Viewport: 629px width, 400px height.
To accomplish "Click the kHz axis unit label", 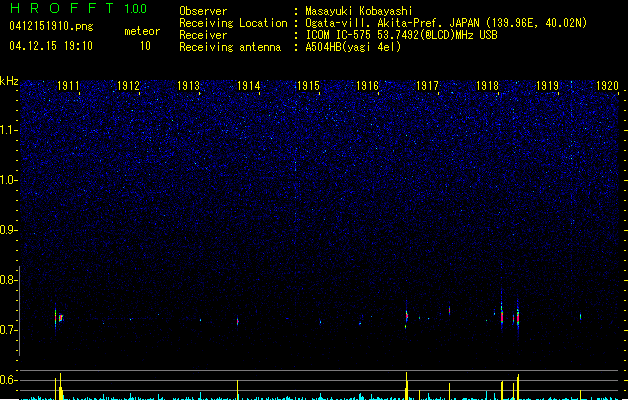I will [x=9, y=81].
